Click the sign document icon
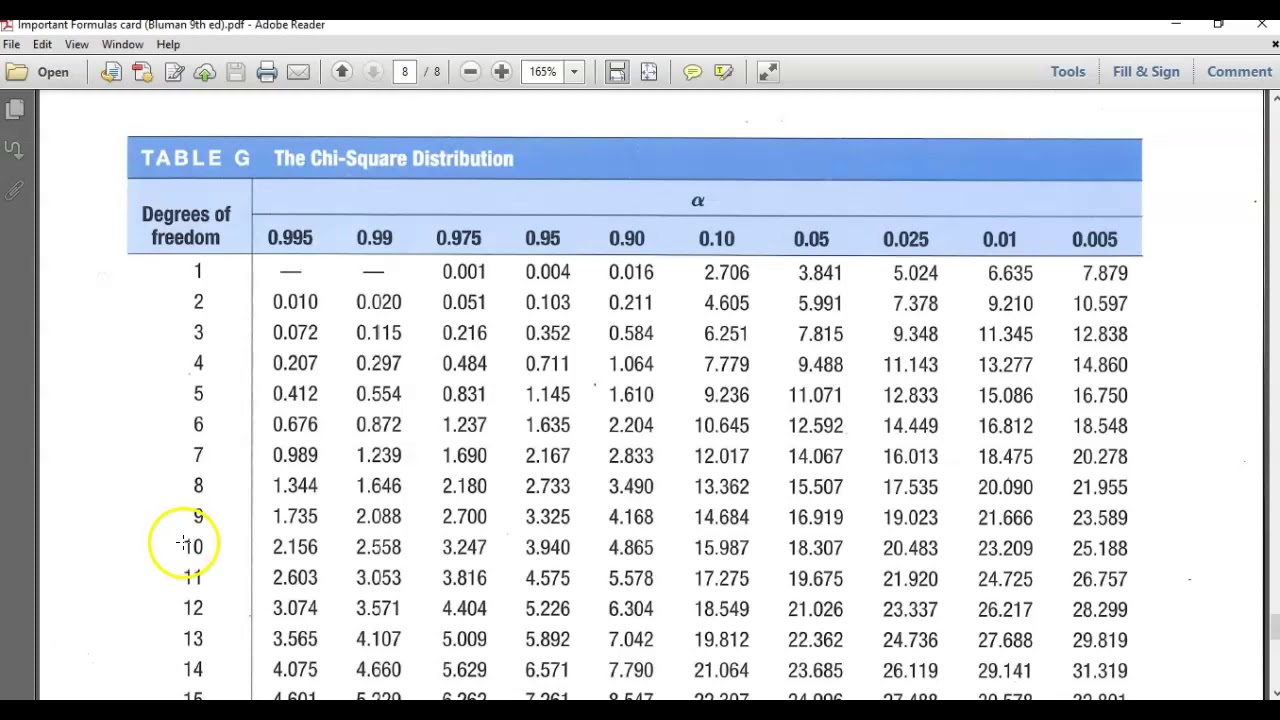 [x=174, y=72]
